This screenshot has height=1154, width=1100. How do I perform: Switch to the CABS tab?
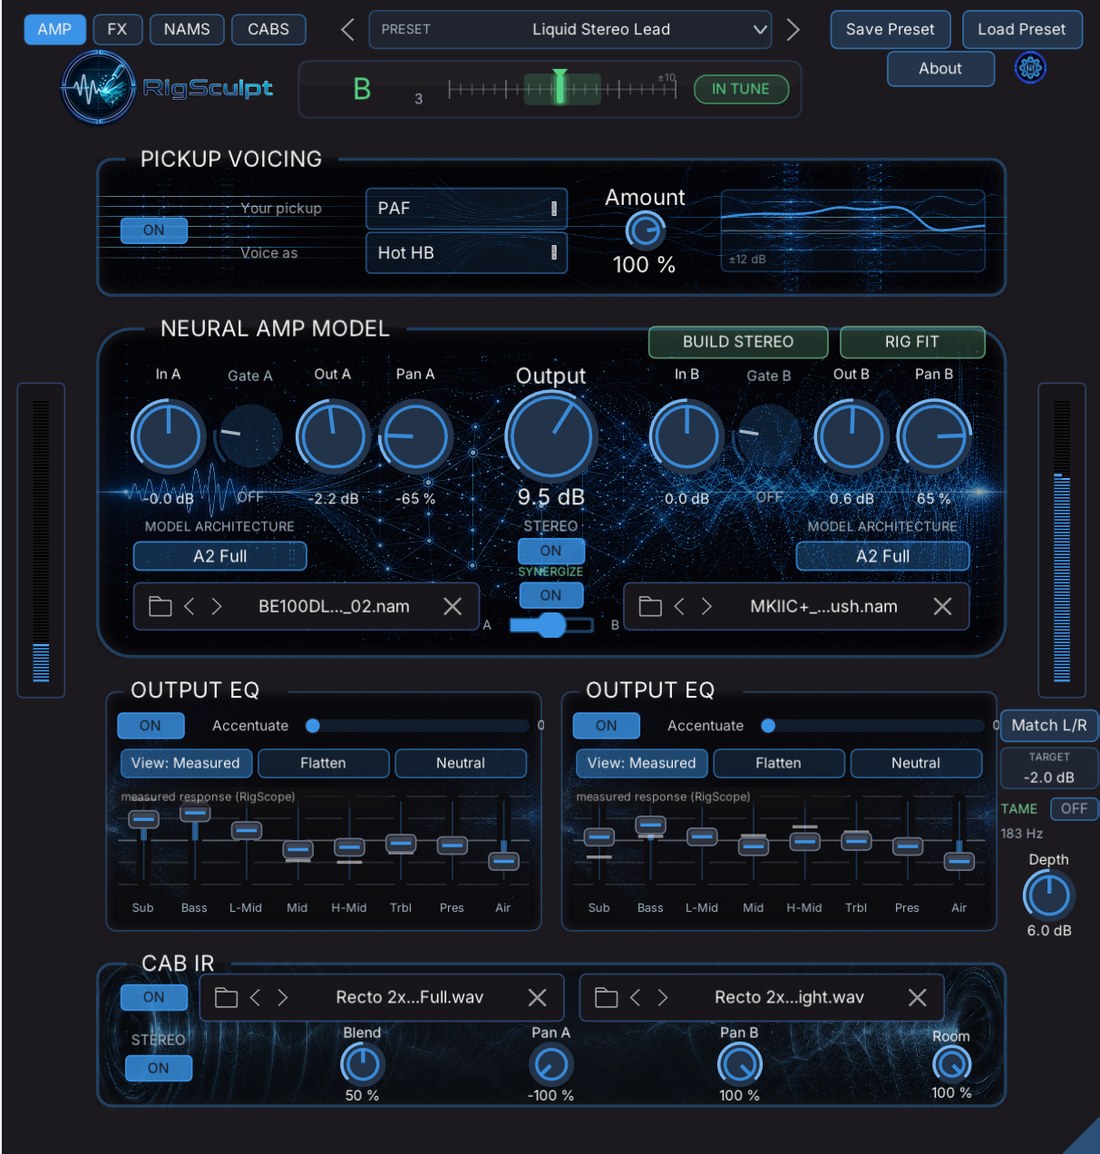tap(269, 29)
